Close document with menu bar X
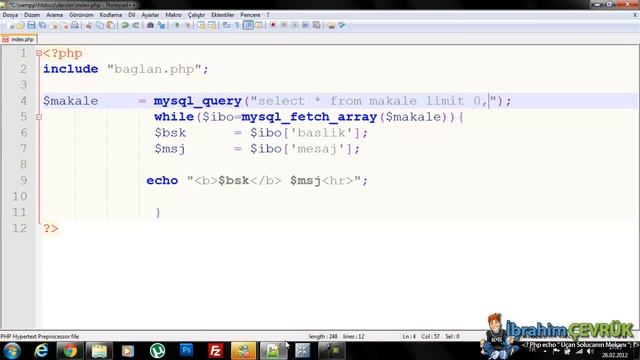The image size is (640, 360). [635, 15]
